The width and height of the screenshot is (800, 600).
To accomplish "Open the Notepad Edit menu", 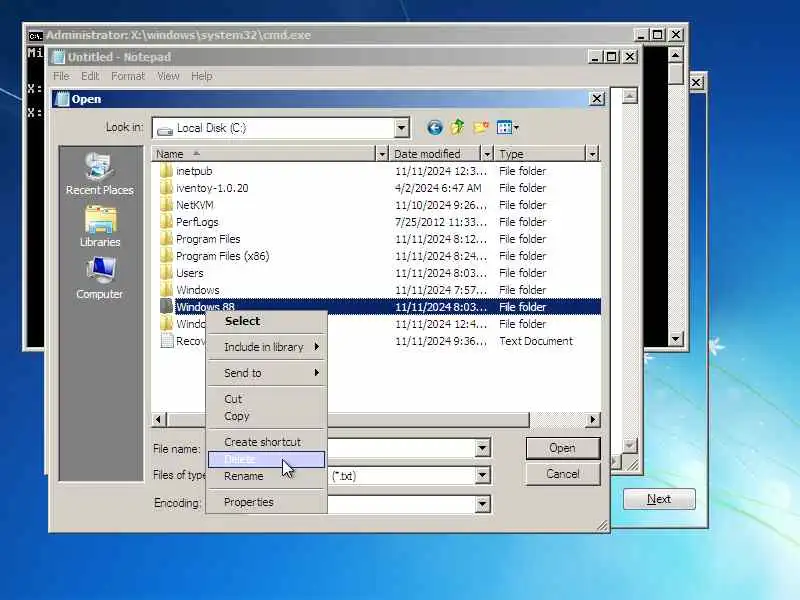I will (90, 76).
